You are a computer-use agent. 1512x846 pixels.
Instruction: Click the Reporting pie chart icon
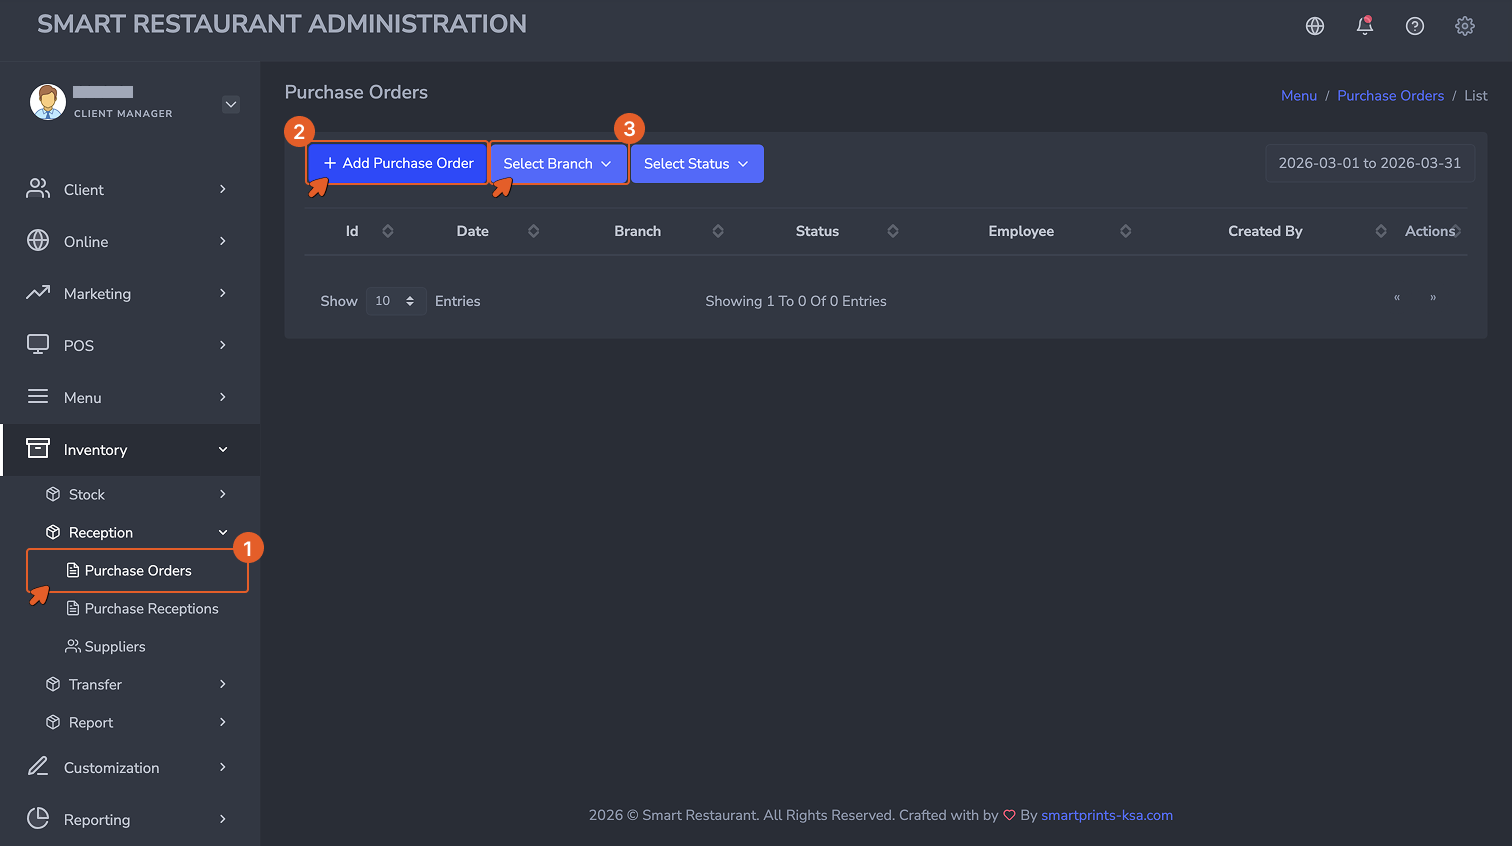[x=38, y=819]
